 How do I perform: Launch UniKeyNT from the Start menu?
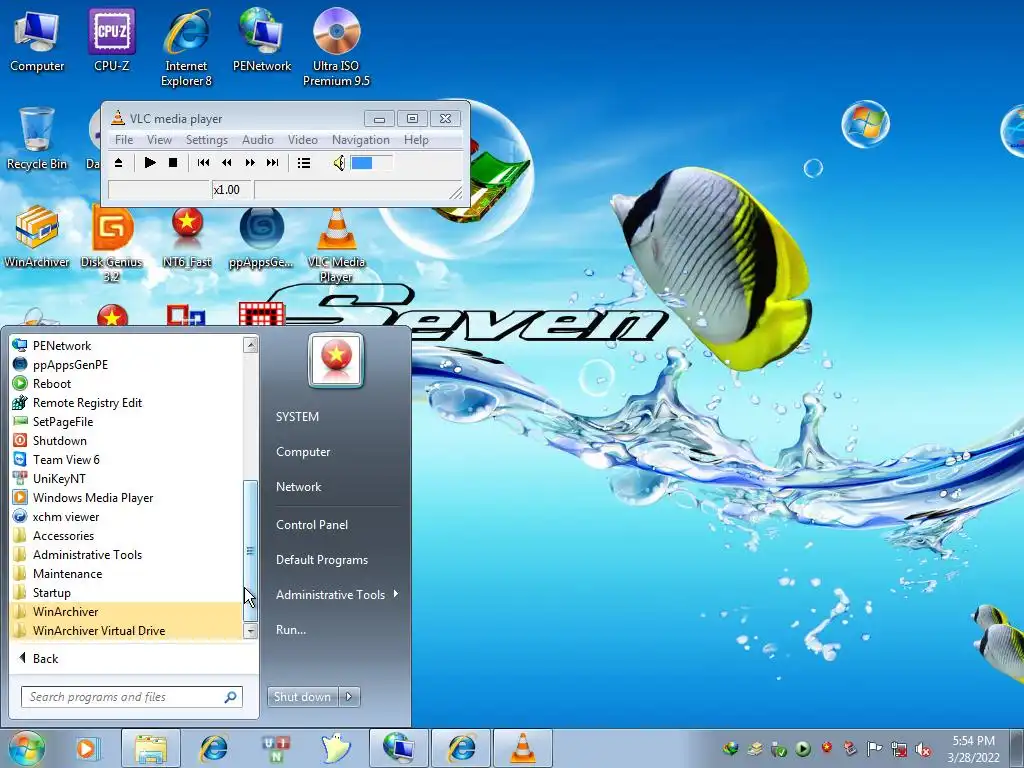[125, 479]
